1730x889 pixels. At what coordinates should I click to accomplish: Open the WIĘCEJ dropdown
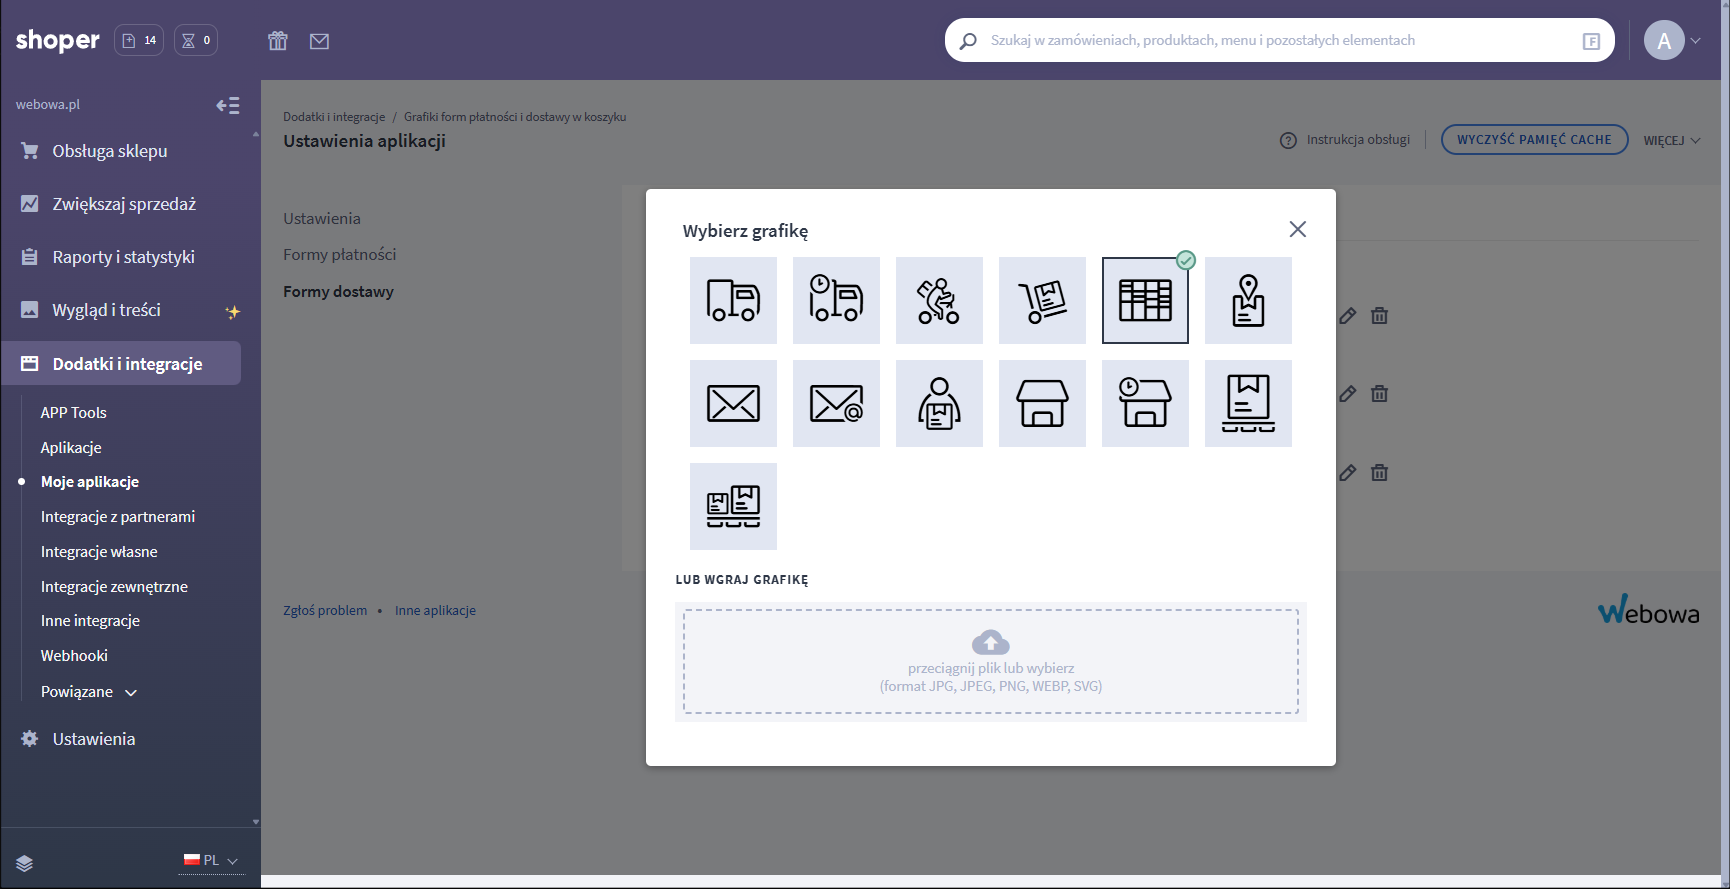tap(1671, 141)
